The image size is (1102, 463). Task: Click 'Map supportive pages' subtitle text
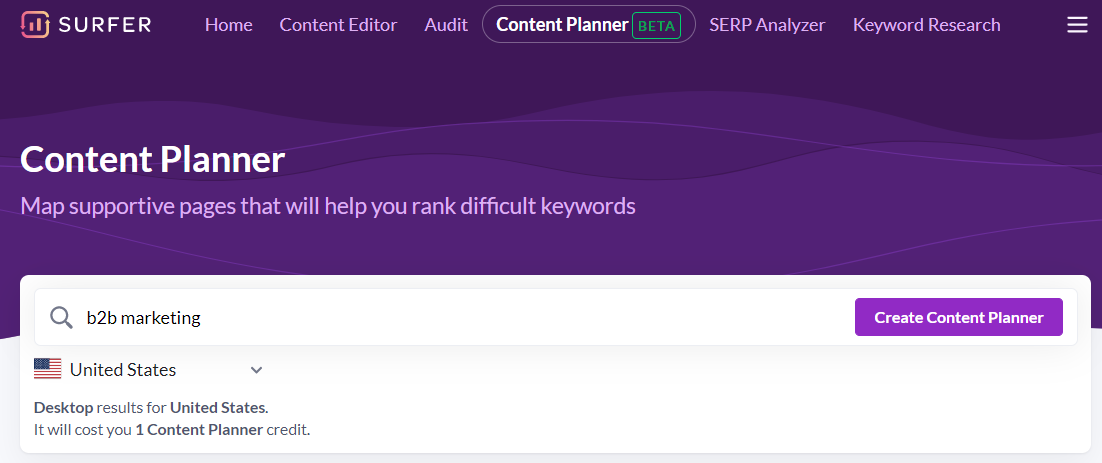(328, 206)
